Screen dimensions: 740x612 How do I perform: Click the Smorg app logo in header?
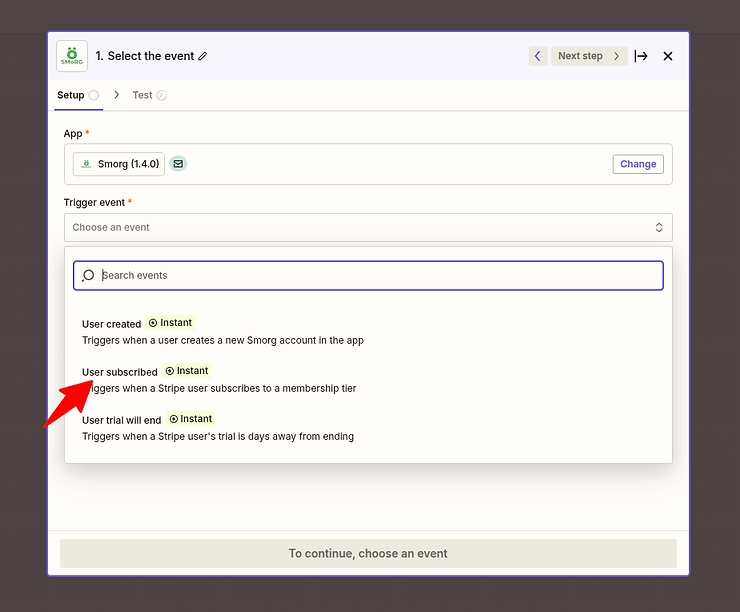click(x=72, y=56)
